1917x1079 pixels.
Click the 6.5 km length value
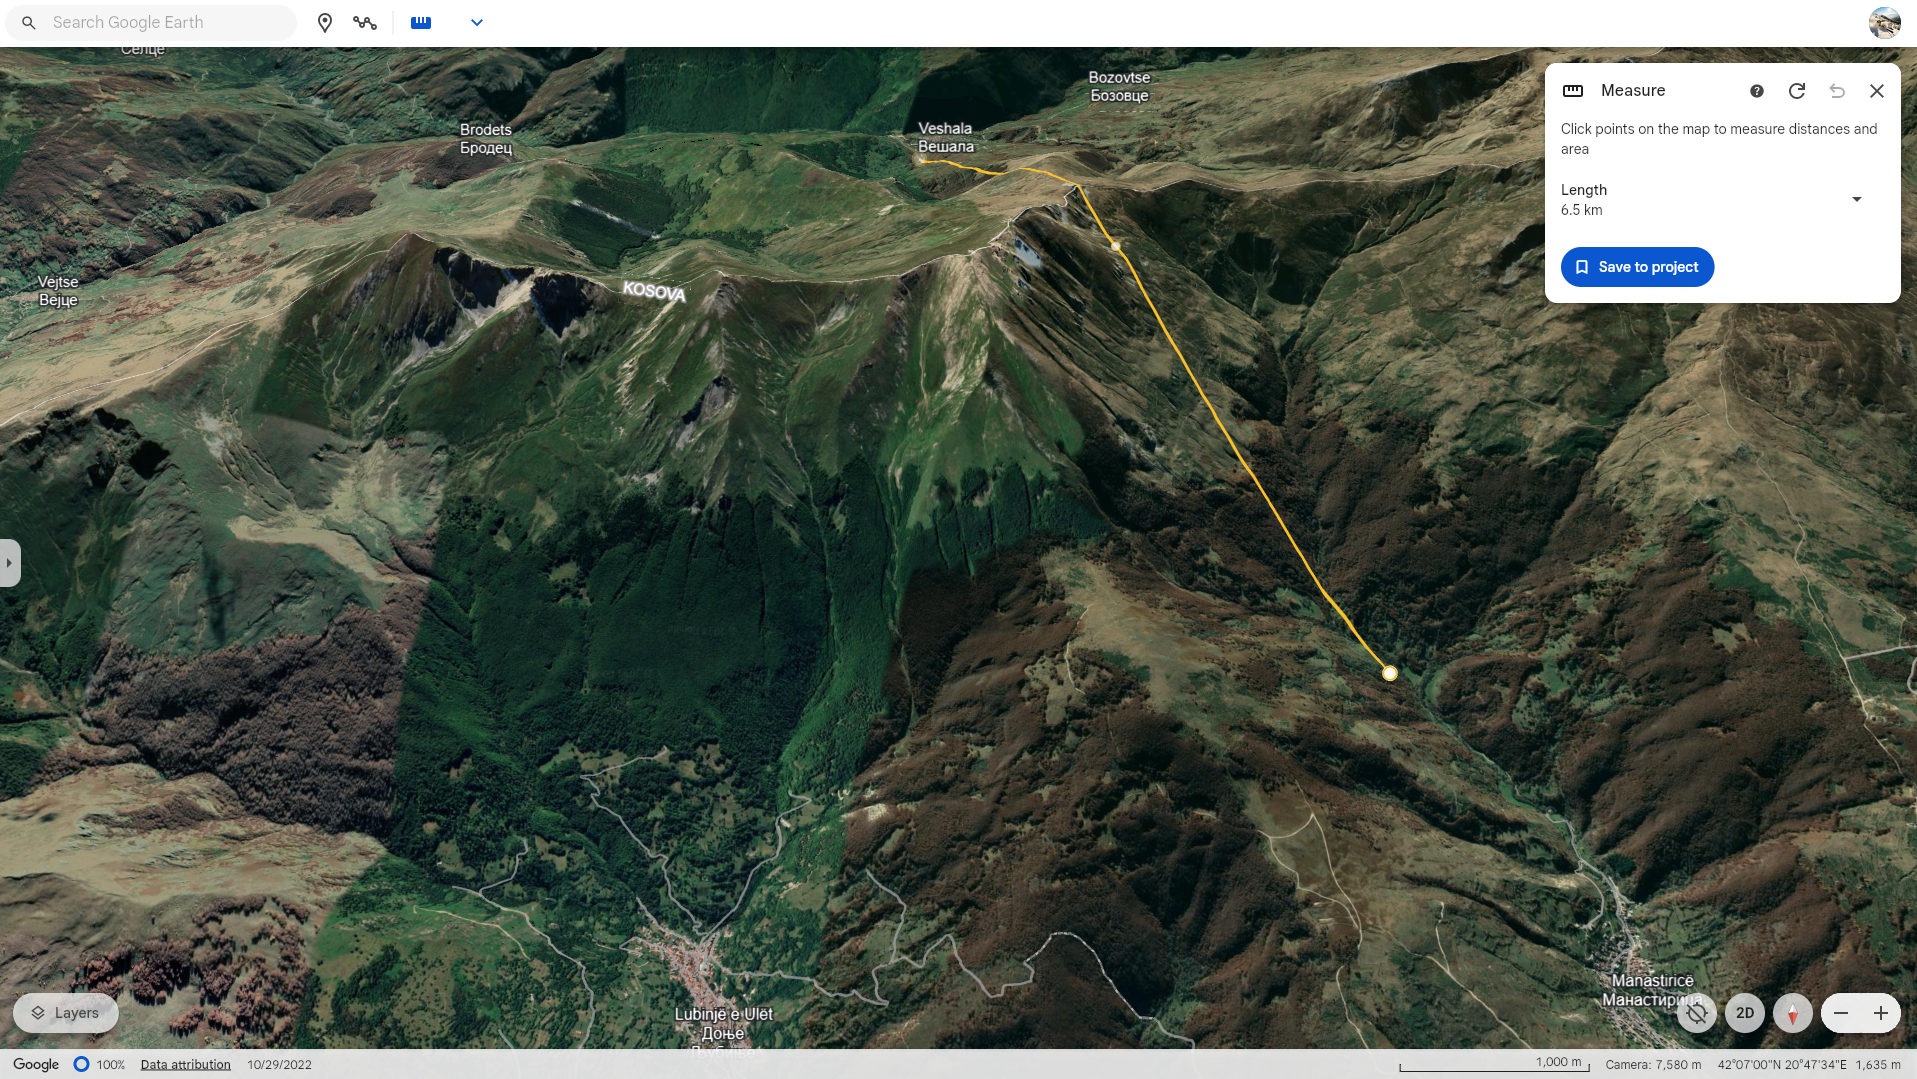(x=1581, y=210)
